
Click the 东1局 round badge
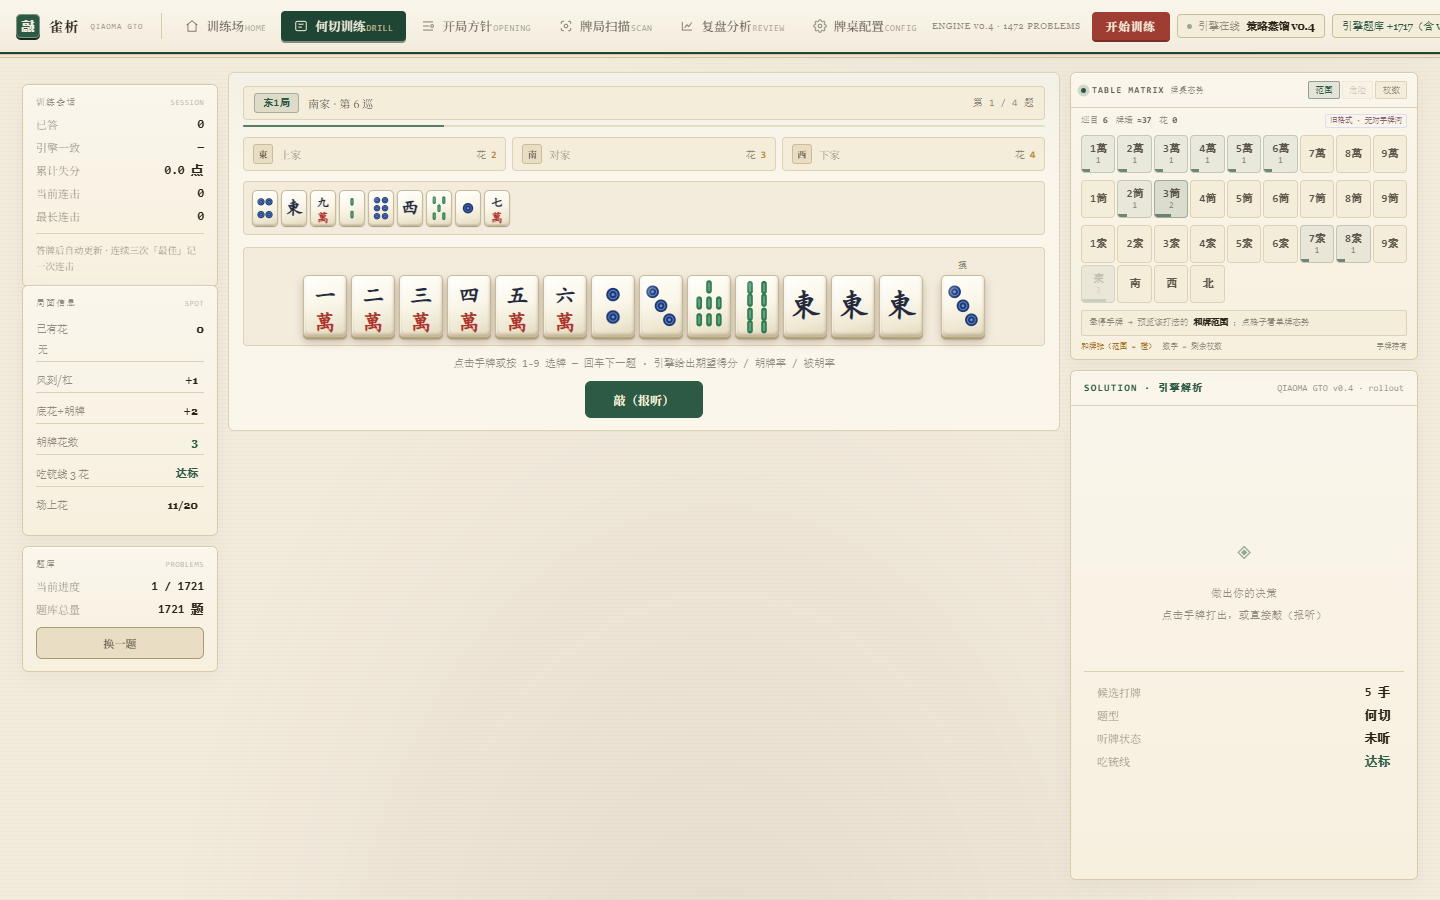(277, 103)
